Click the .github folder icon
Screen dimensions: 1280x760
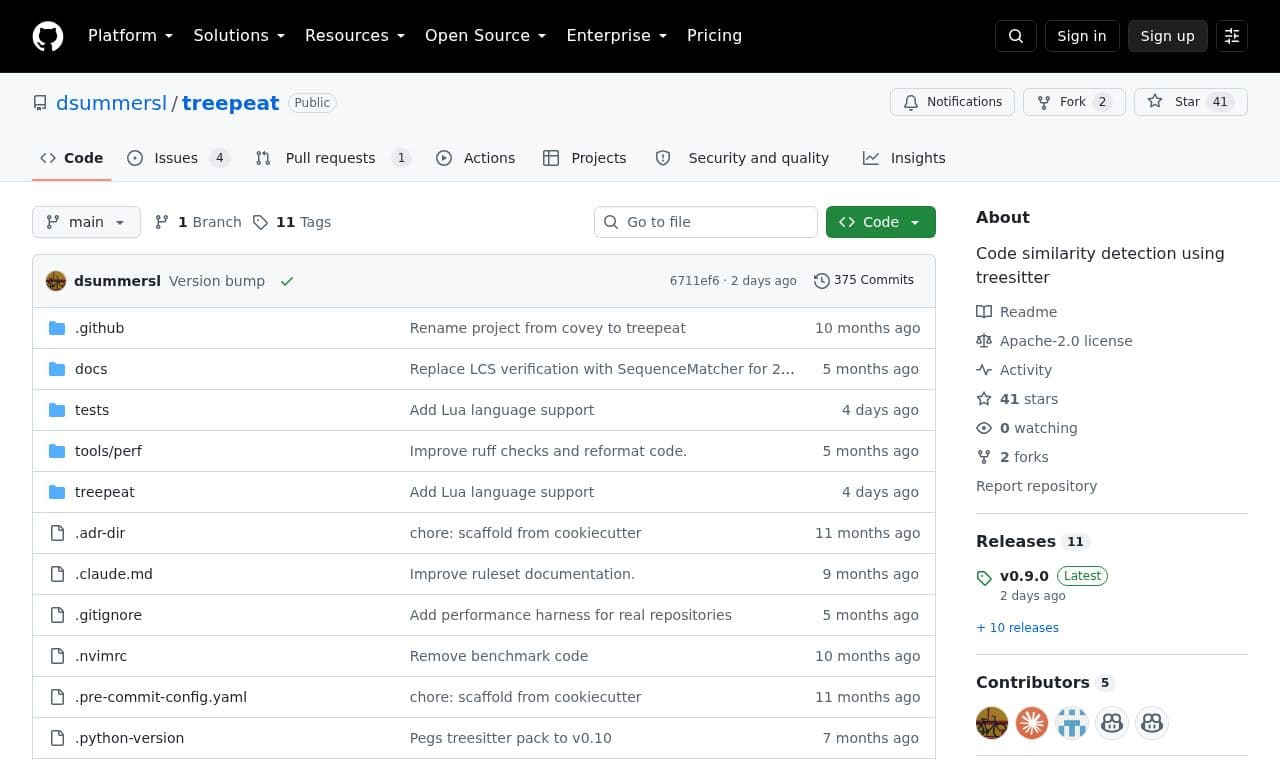[57, 328]
